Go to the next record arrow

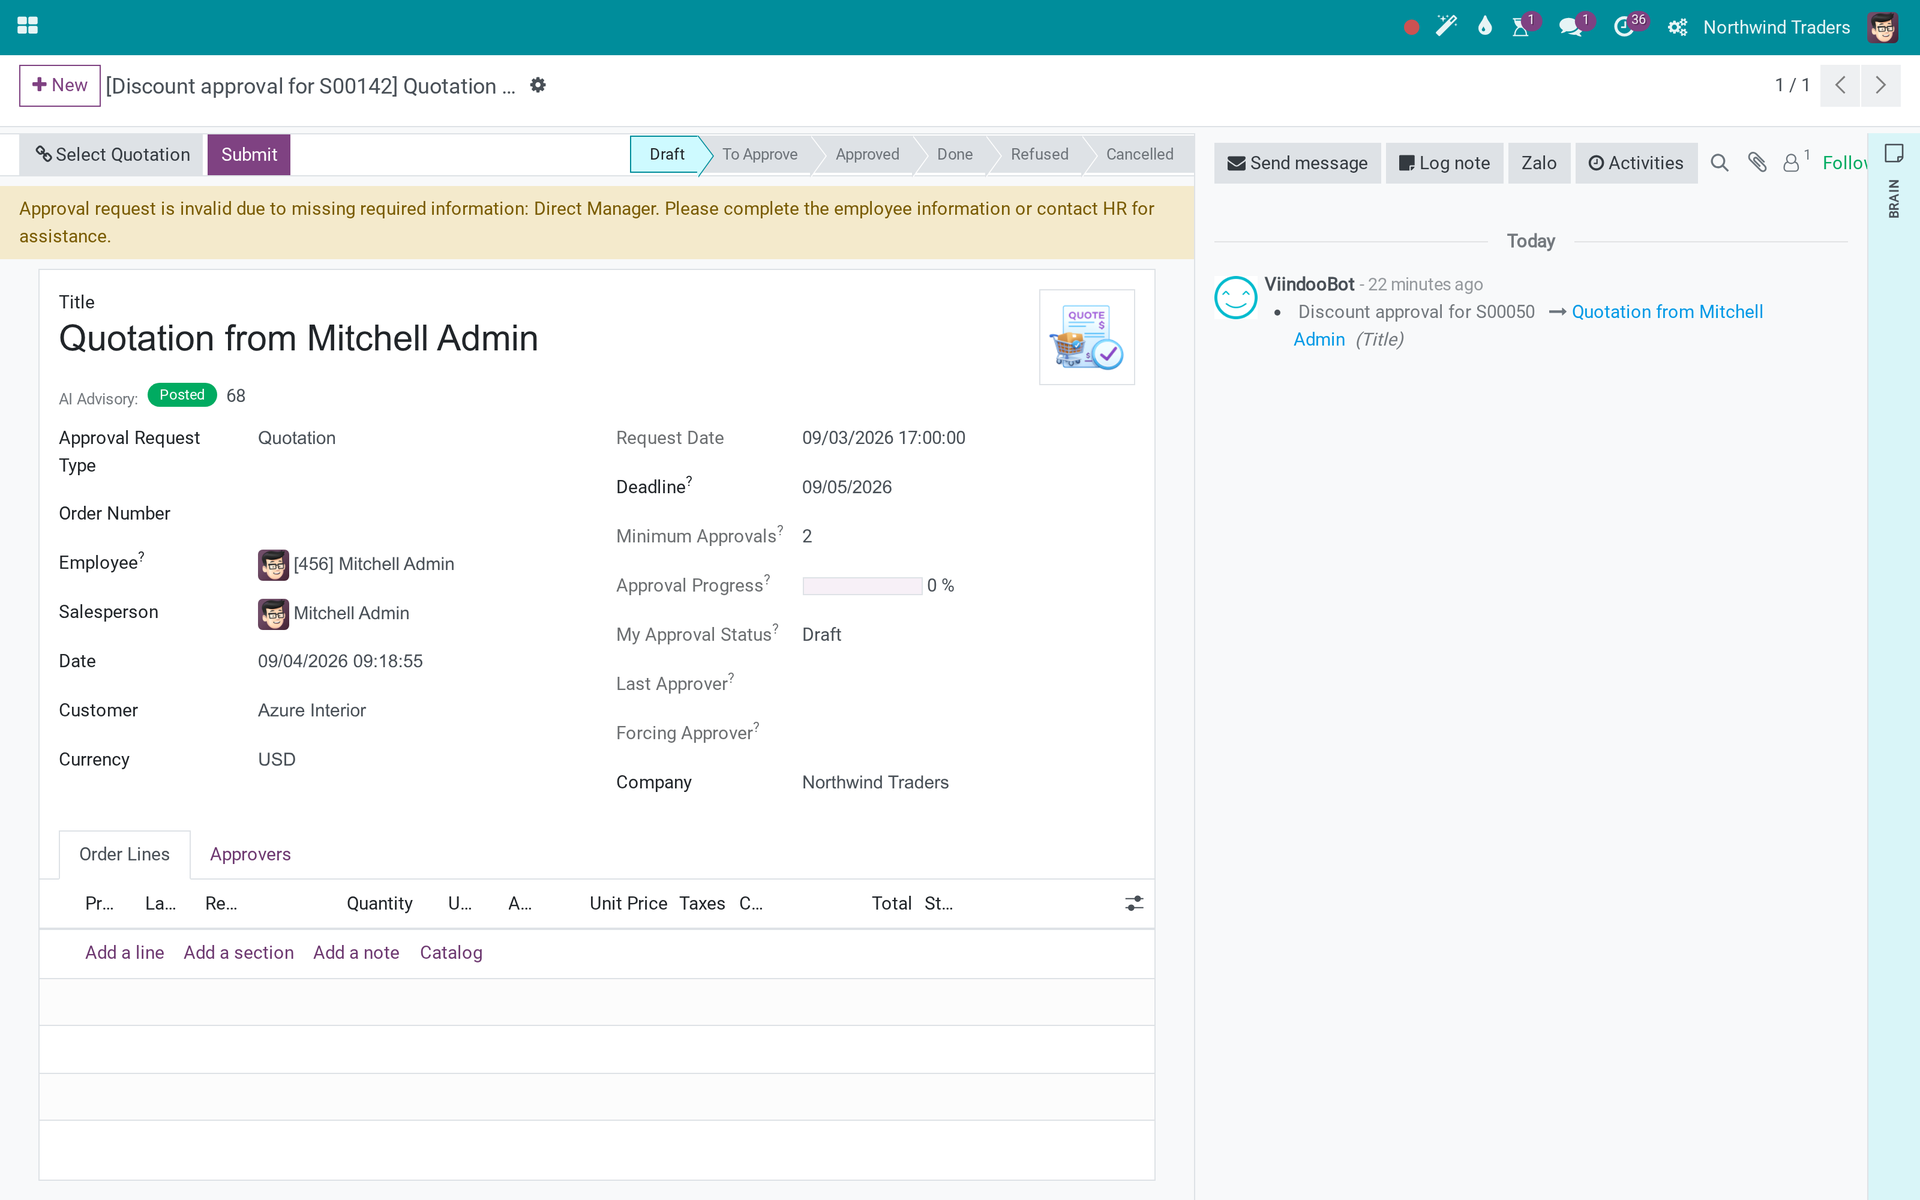[x=1881, y=85]
